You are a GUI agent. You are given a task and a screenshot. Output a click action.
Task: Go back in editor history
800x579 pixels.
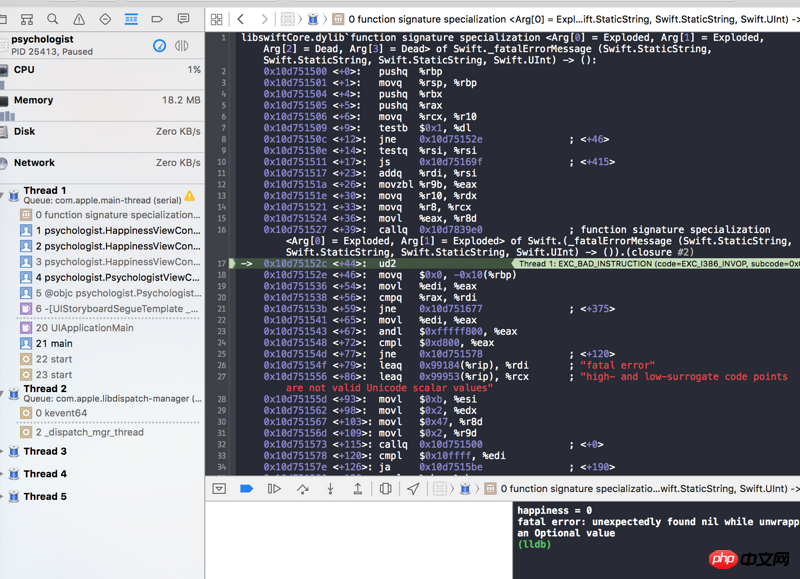click(241, 19)
